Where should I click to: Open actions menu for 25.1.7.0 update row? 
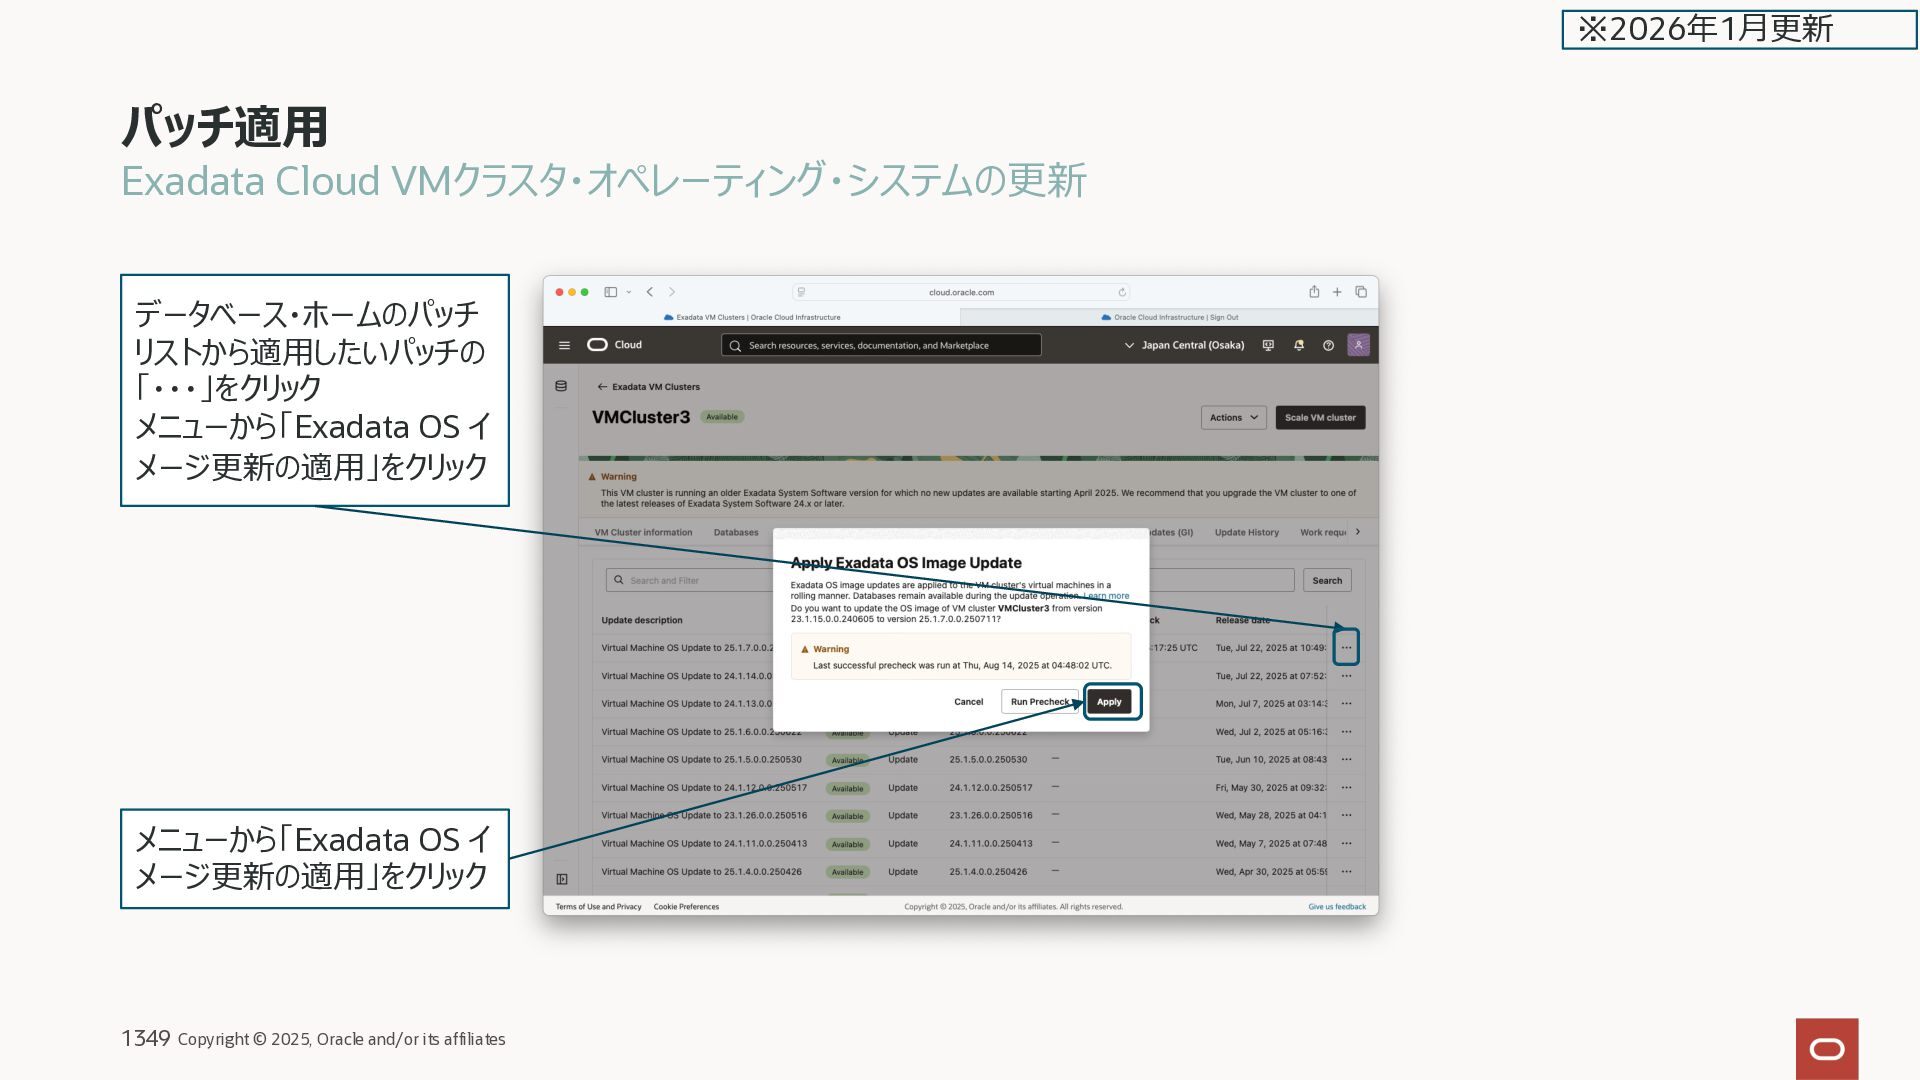(x=1346, y=648)
